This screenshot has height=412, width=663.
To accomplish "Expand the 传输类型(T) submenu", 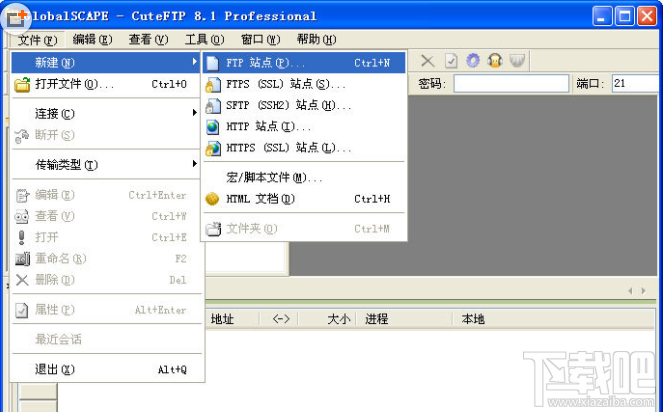I will click(x=106, y=165).
